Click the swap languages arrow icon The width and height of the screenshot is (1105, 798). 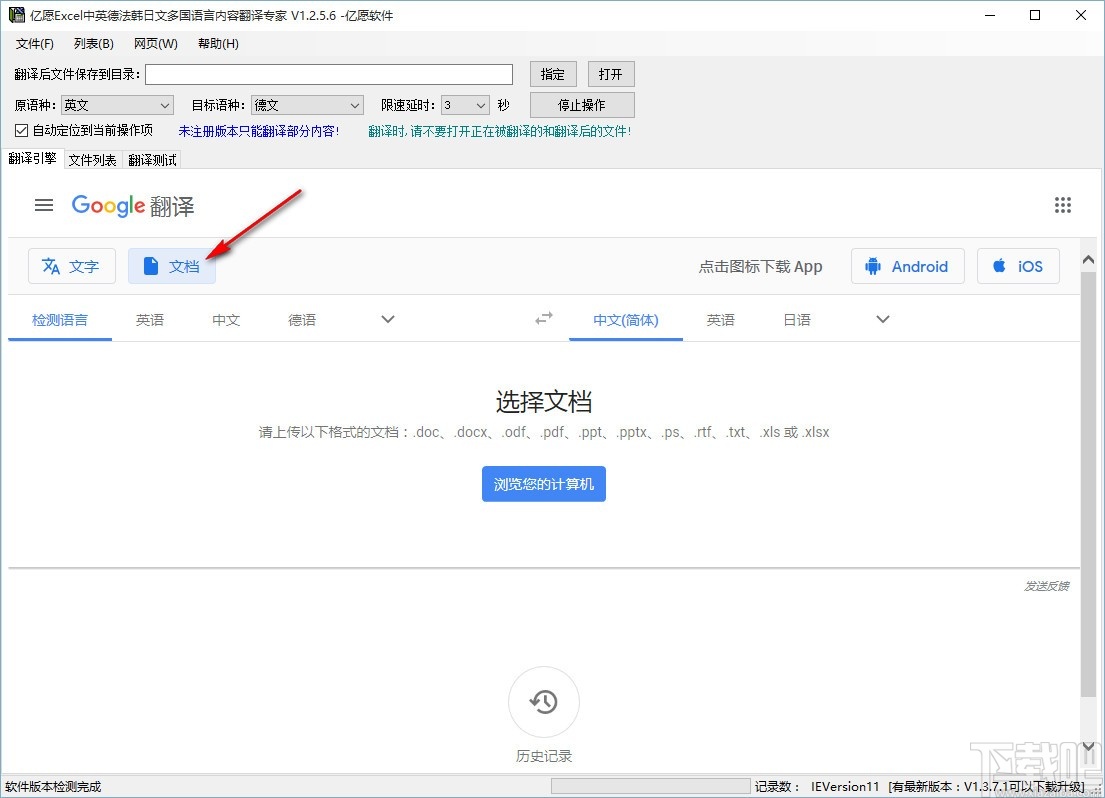pyautogui.click(x=543, y=318)
